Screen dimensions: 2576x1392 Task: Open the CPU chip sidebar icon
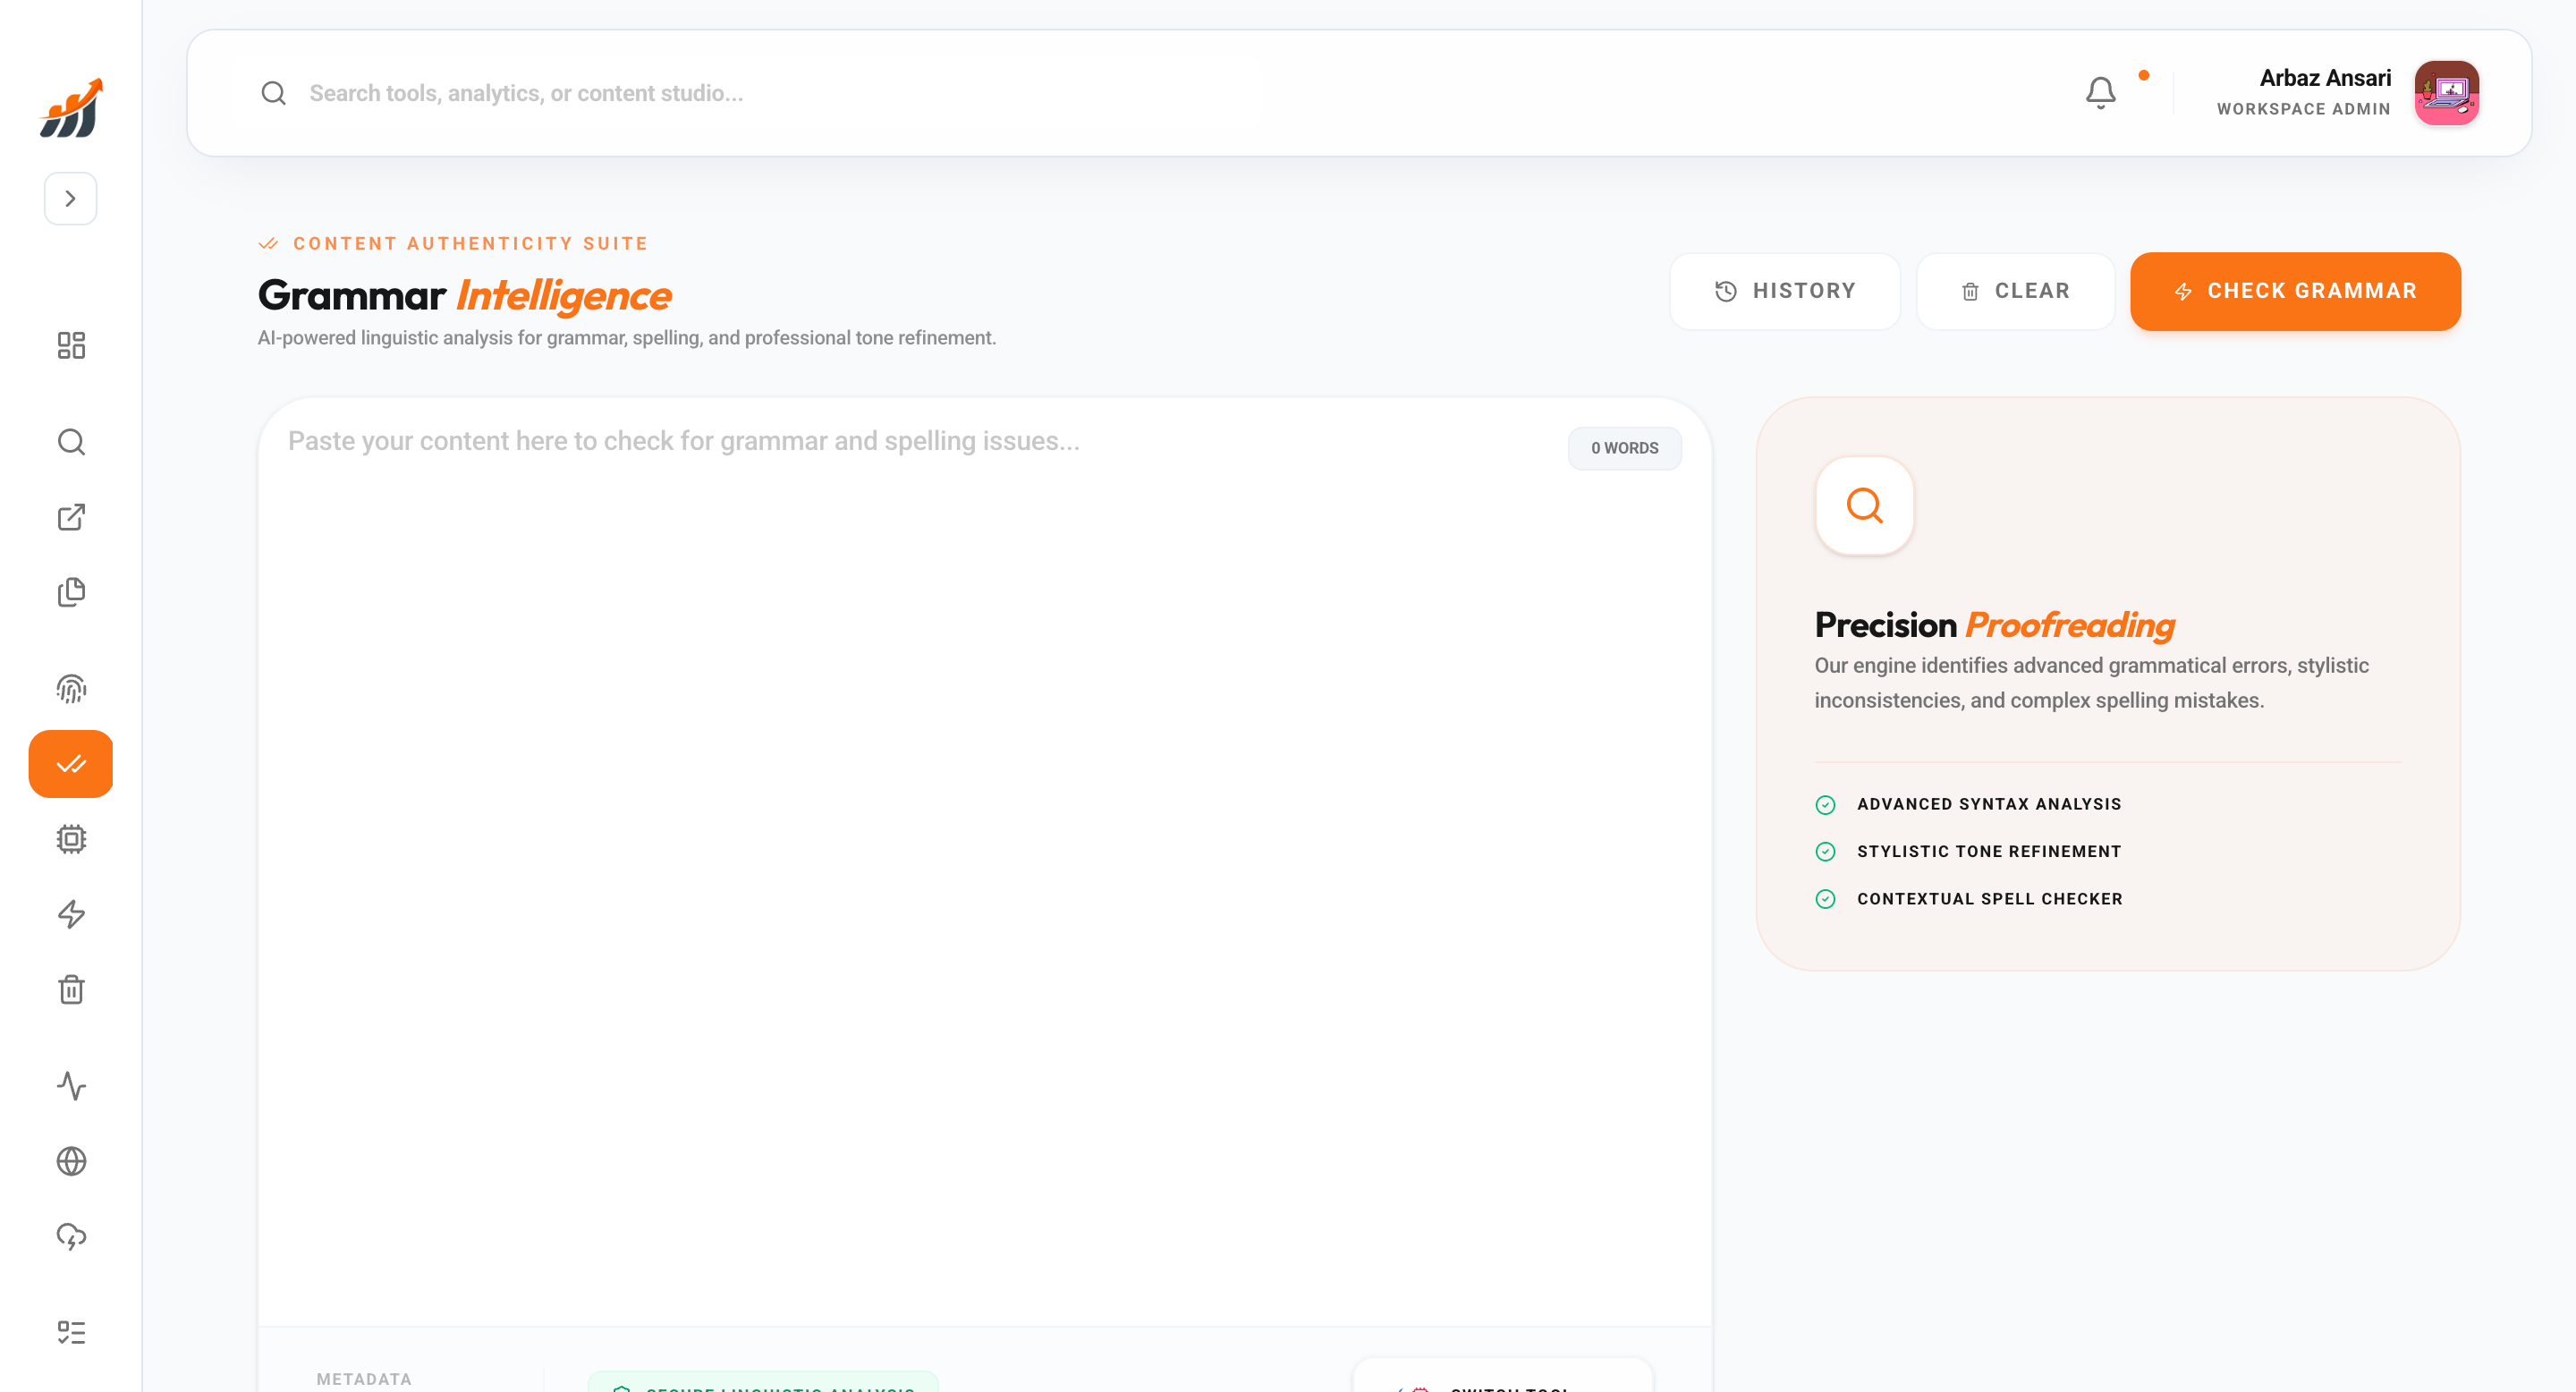click(x=71, y=838)
